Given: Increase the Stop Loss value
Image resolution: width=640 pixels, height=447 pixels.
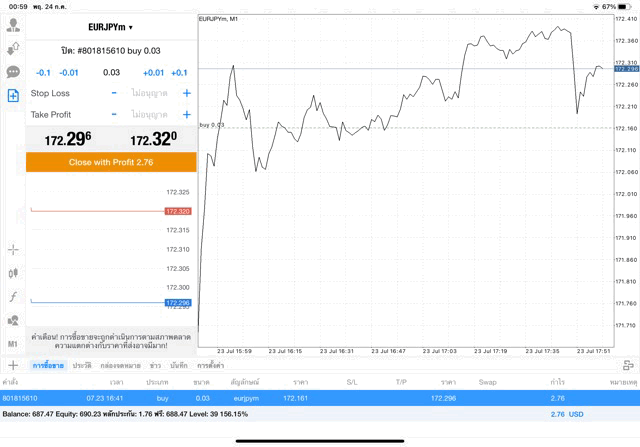Looking at the screenshot, I should pos(186,93).
